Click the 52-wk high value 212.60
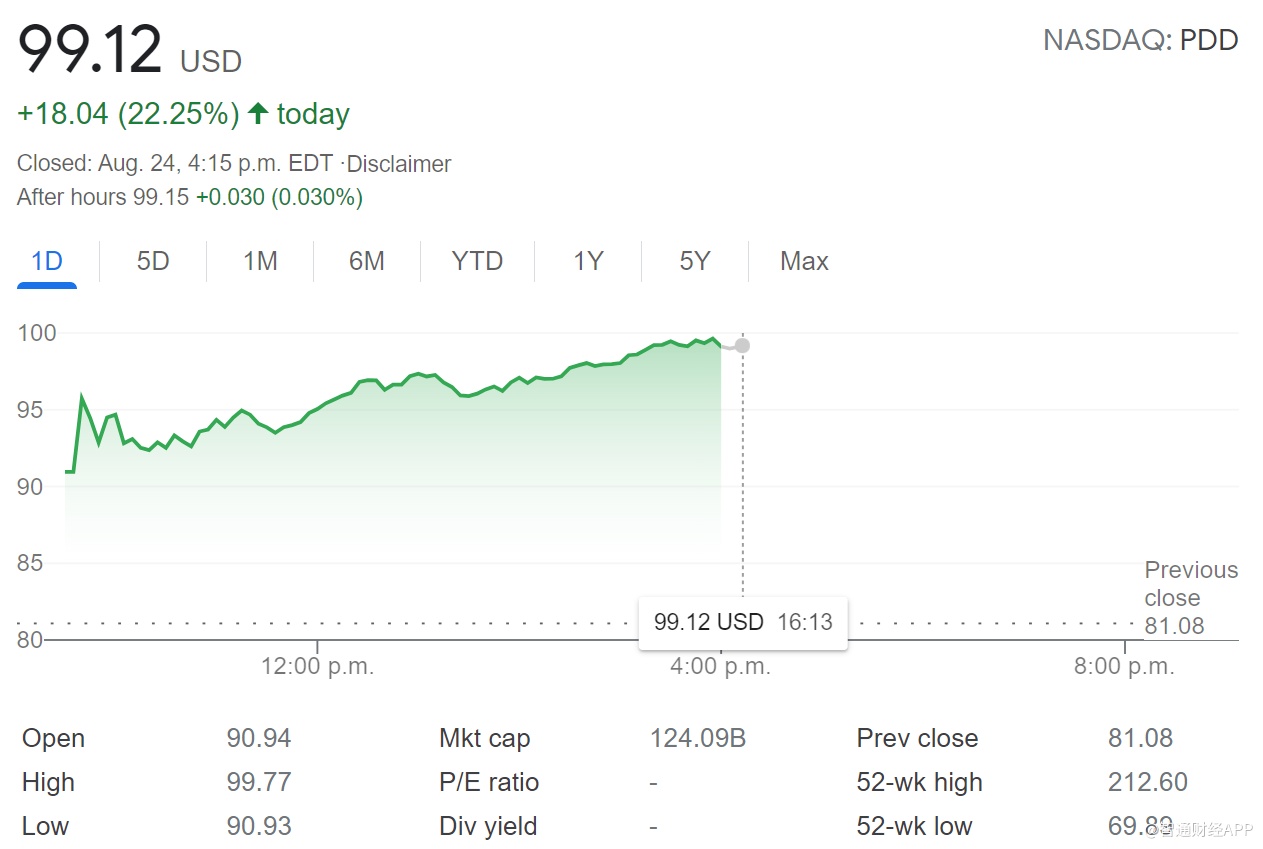 (1147, 783)
